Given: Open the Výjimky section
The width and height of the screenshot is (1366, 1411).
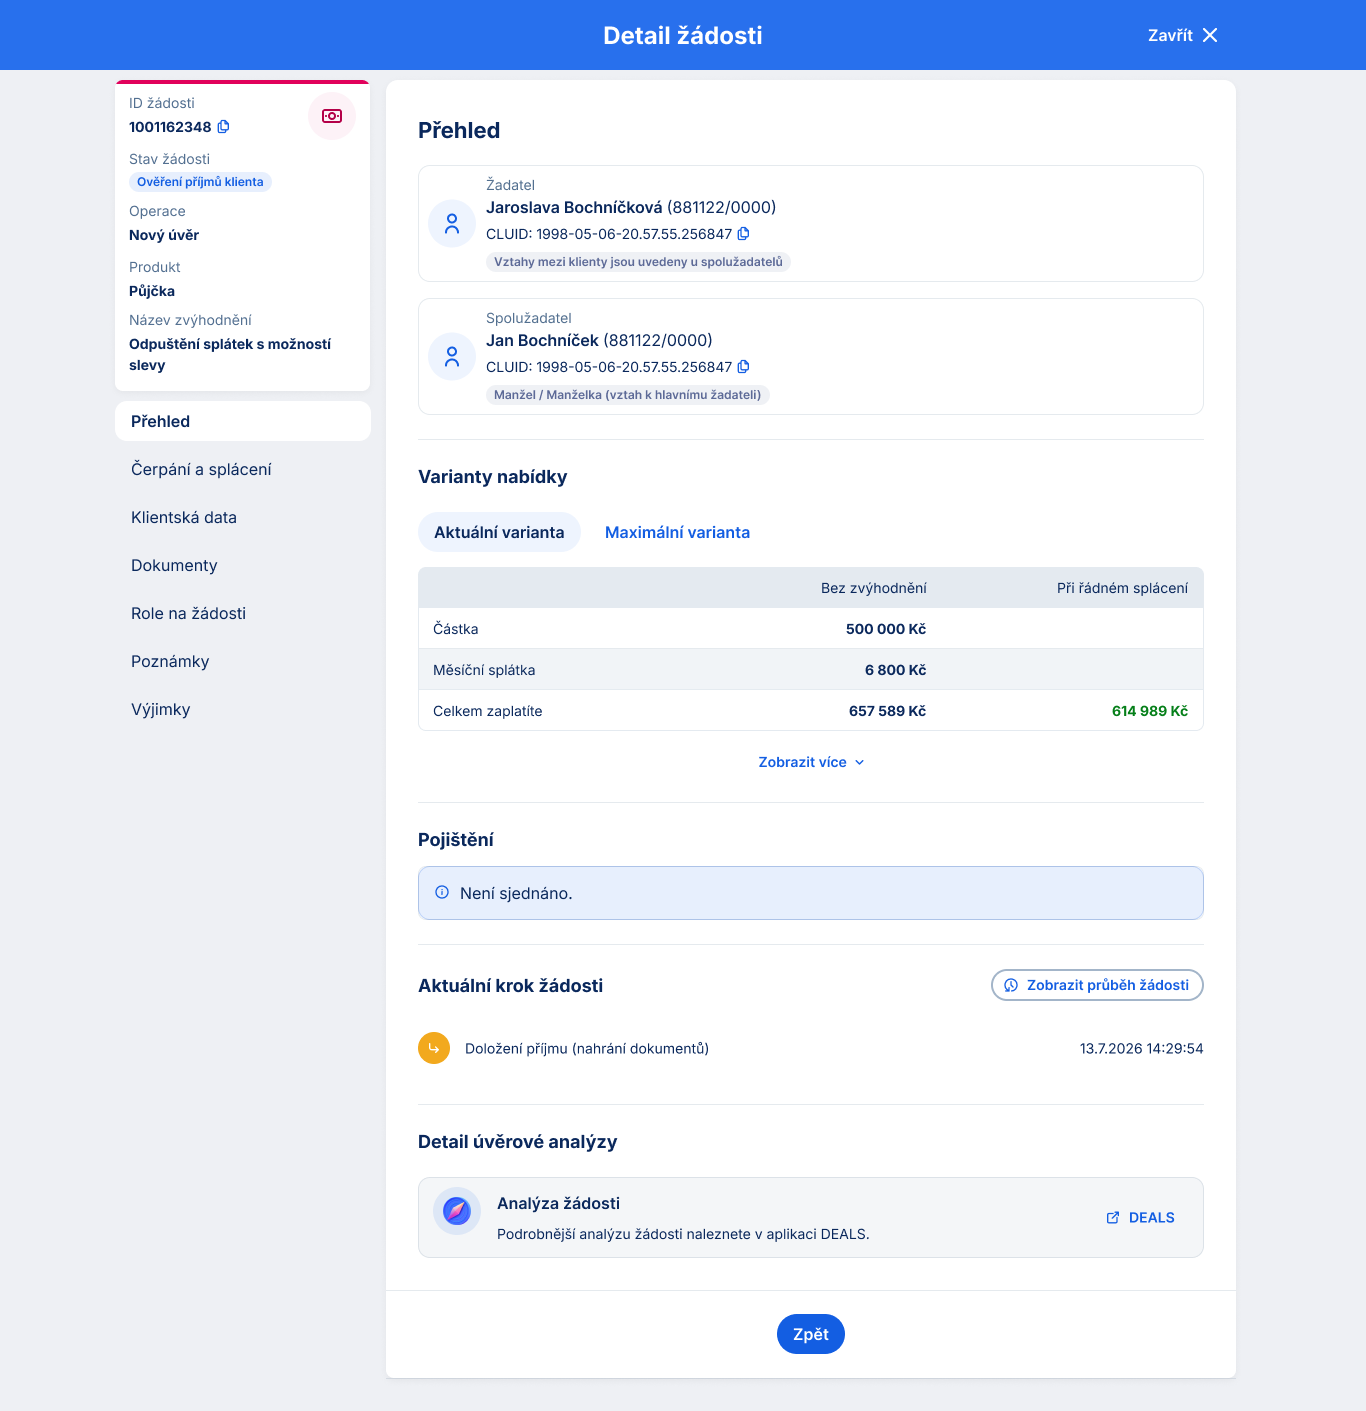Looking at the screenshot, I should click(x=243, y=709).
